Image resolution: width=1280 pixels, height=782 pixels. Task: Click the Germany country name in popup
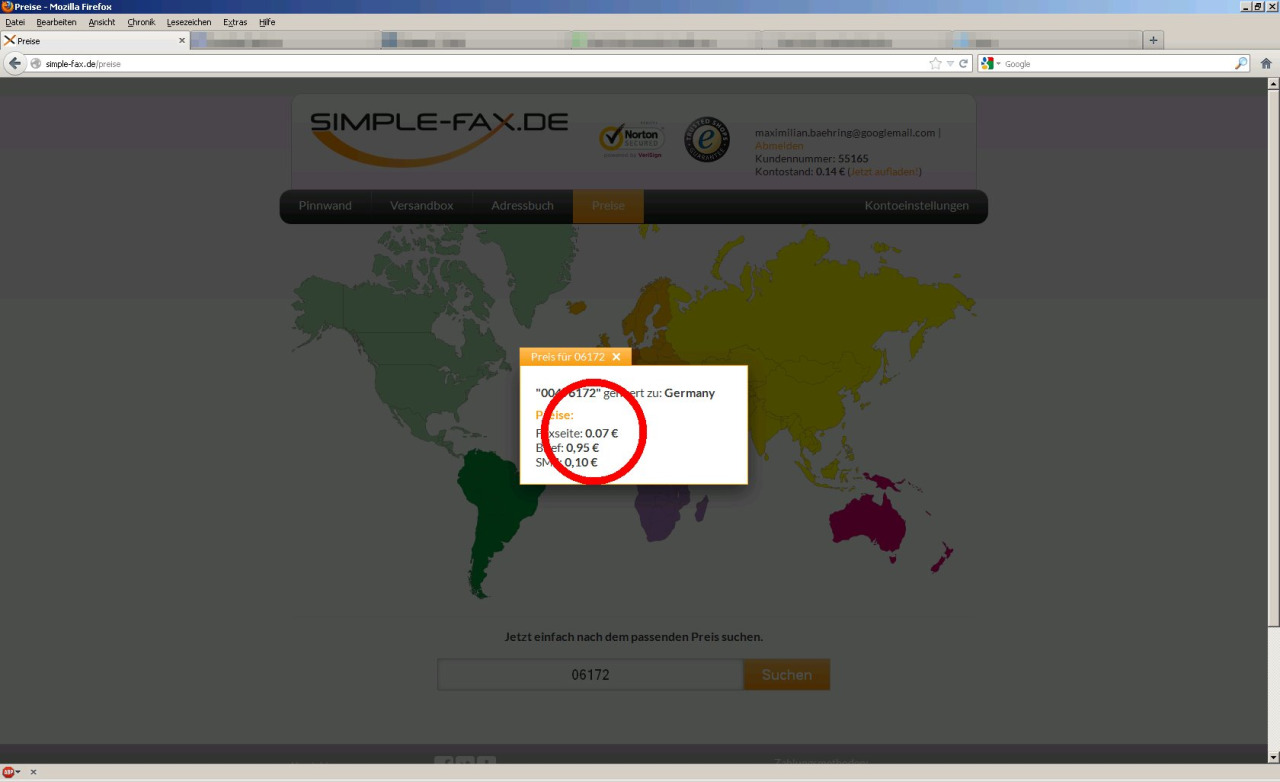pos(690,393)
